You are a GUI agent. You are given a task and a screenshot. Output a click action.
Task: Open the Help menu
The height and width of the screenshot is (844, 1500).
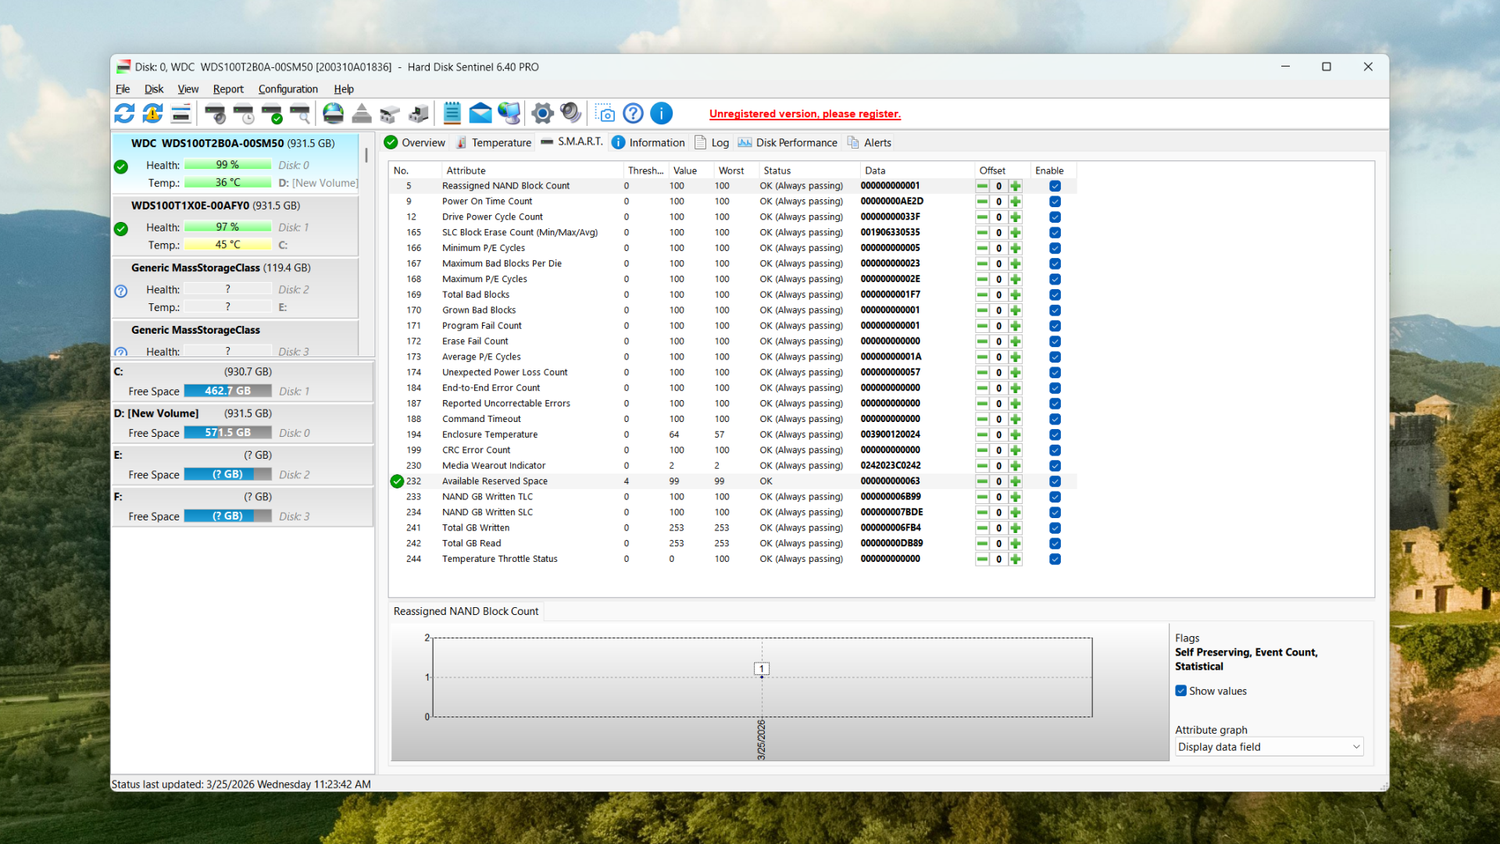tap(344, 89)
